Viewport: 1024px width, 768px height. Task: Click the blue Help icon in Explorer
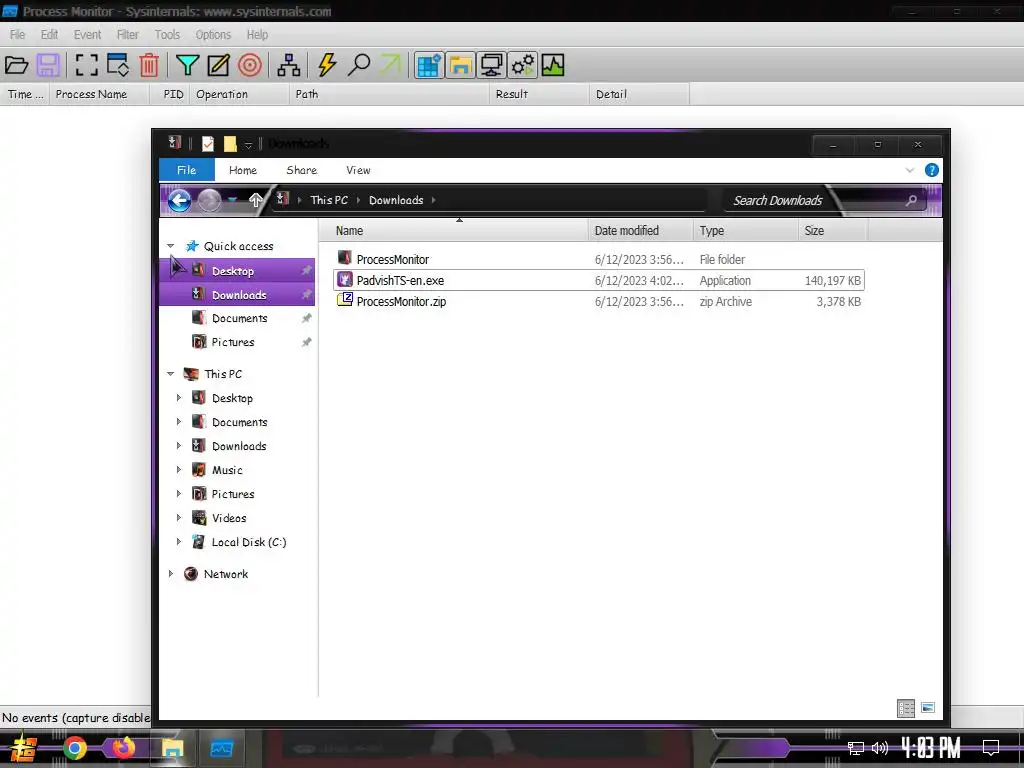pos(932,170)
